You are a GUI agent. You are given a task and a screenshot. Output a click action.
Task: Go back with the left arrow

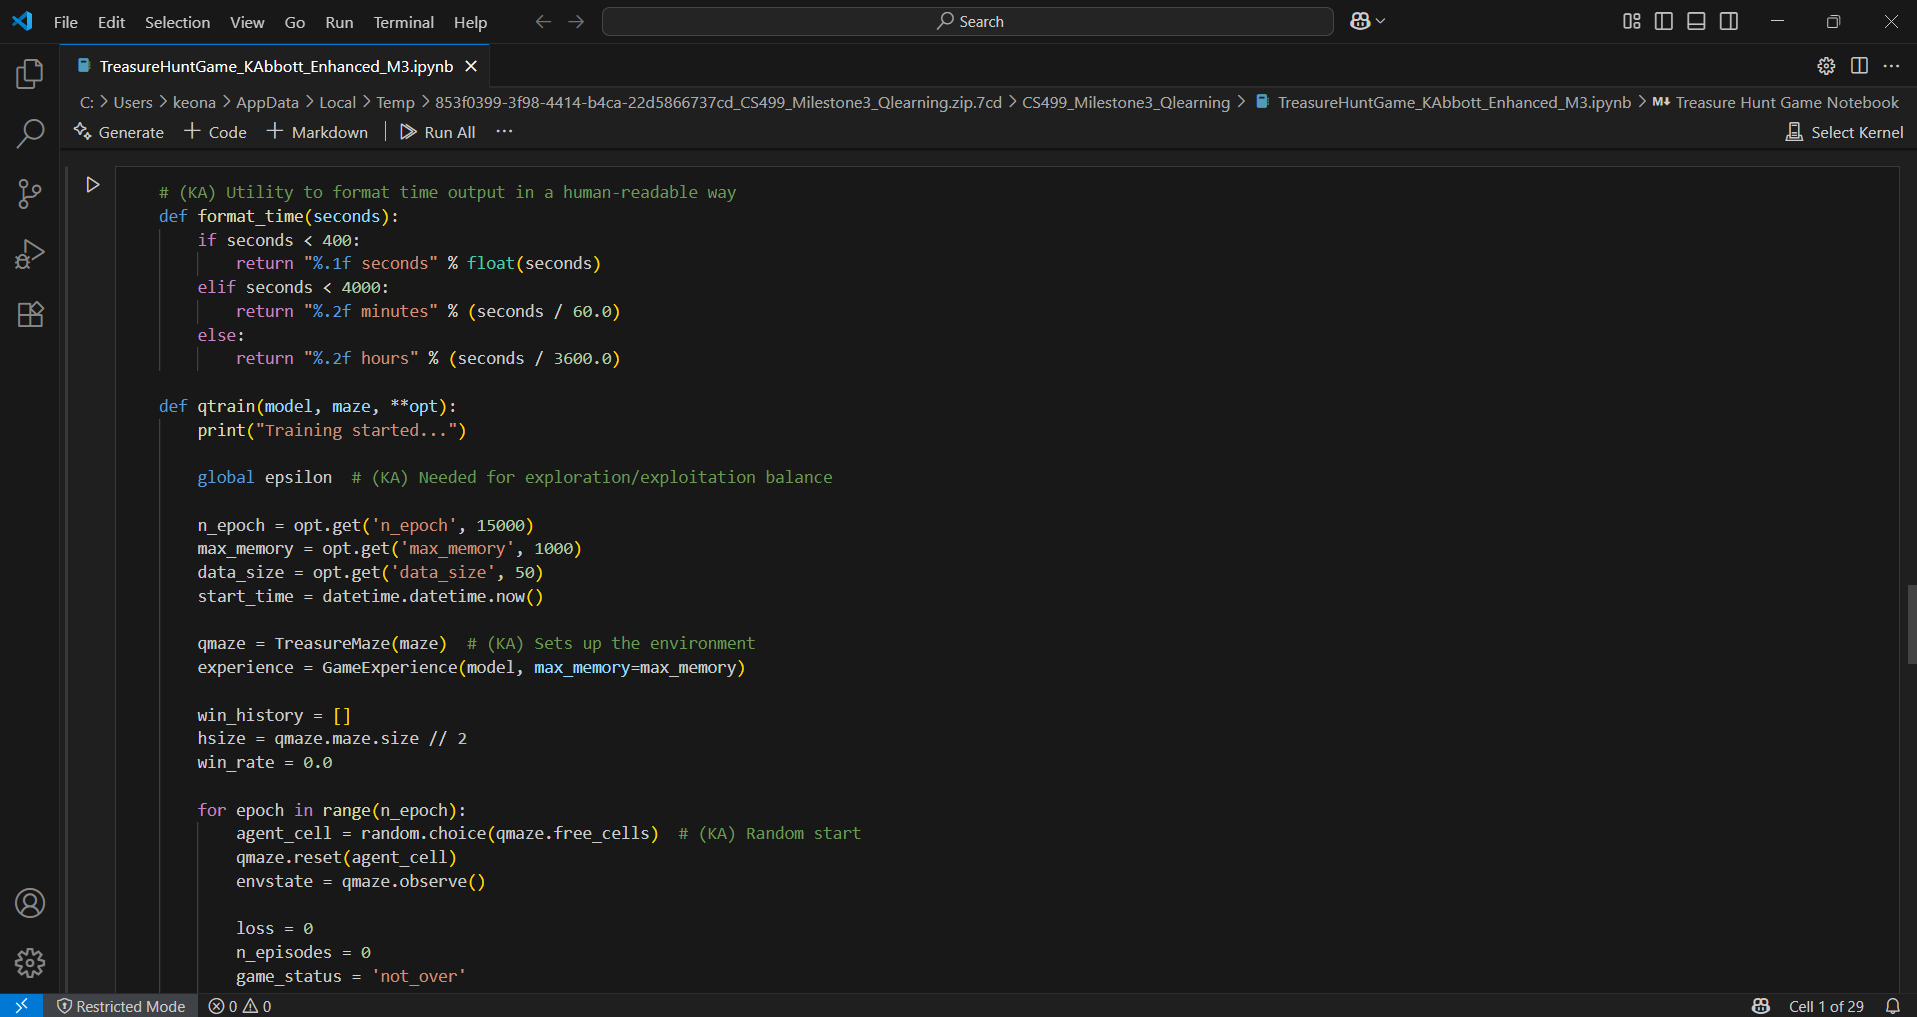tap(543, 21)
